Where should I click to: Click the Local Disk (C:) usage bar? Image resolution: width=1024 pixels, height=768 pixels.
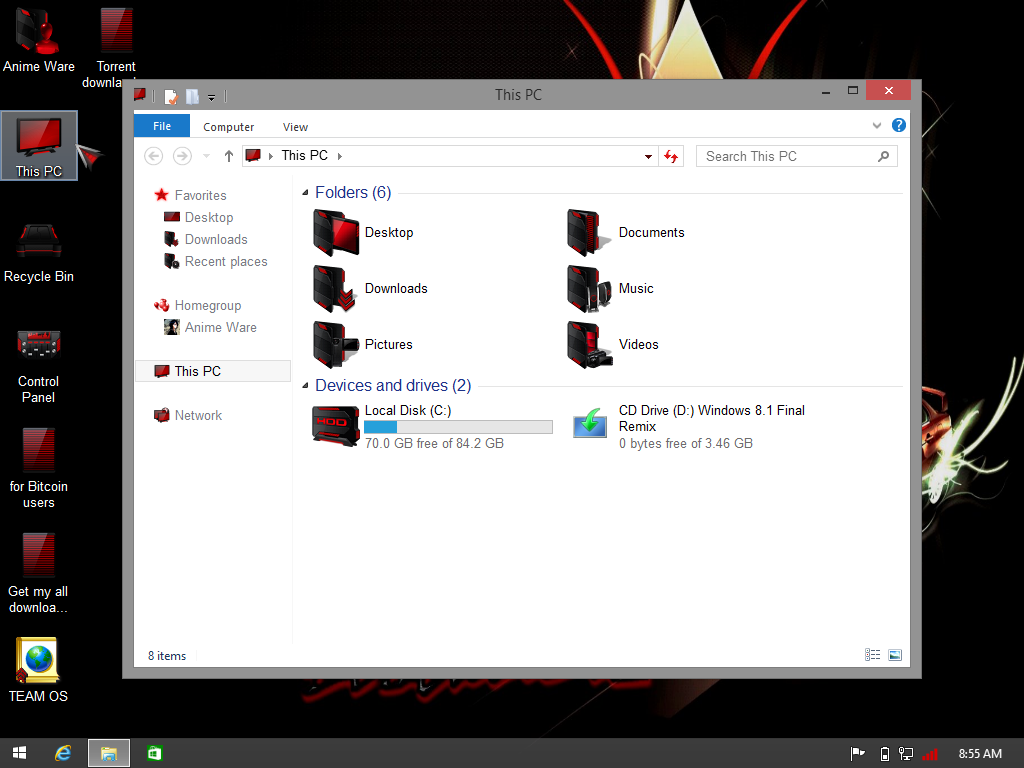(458, 427)
